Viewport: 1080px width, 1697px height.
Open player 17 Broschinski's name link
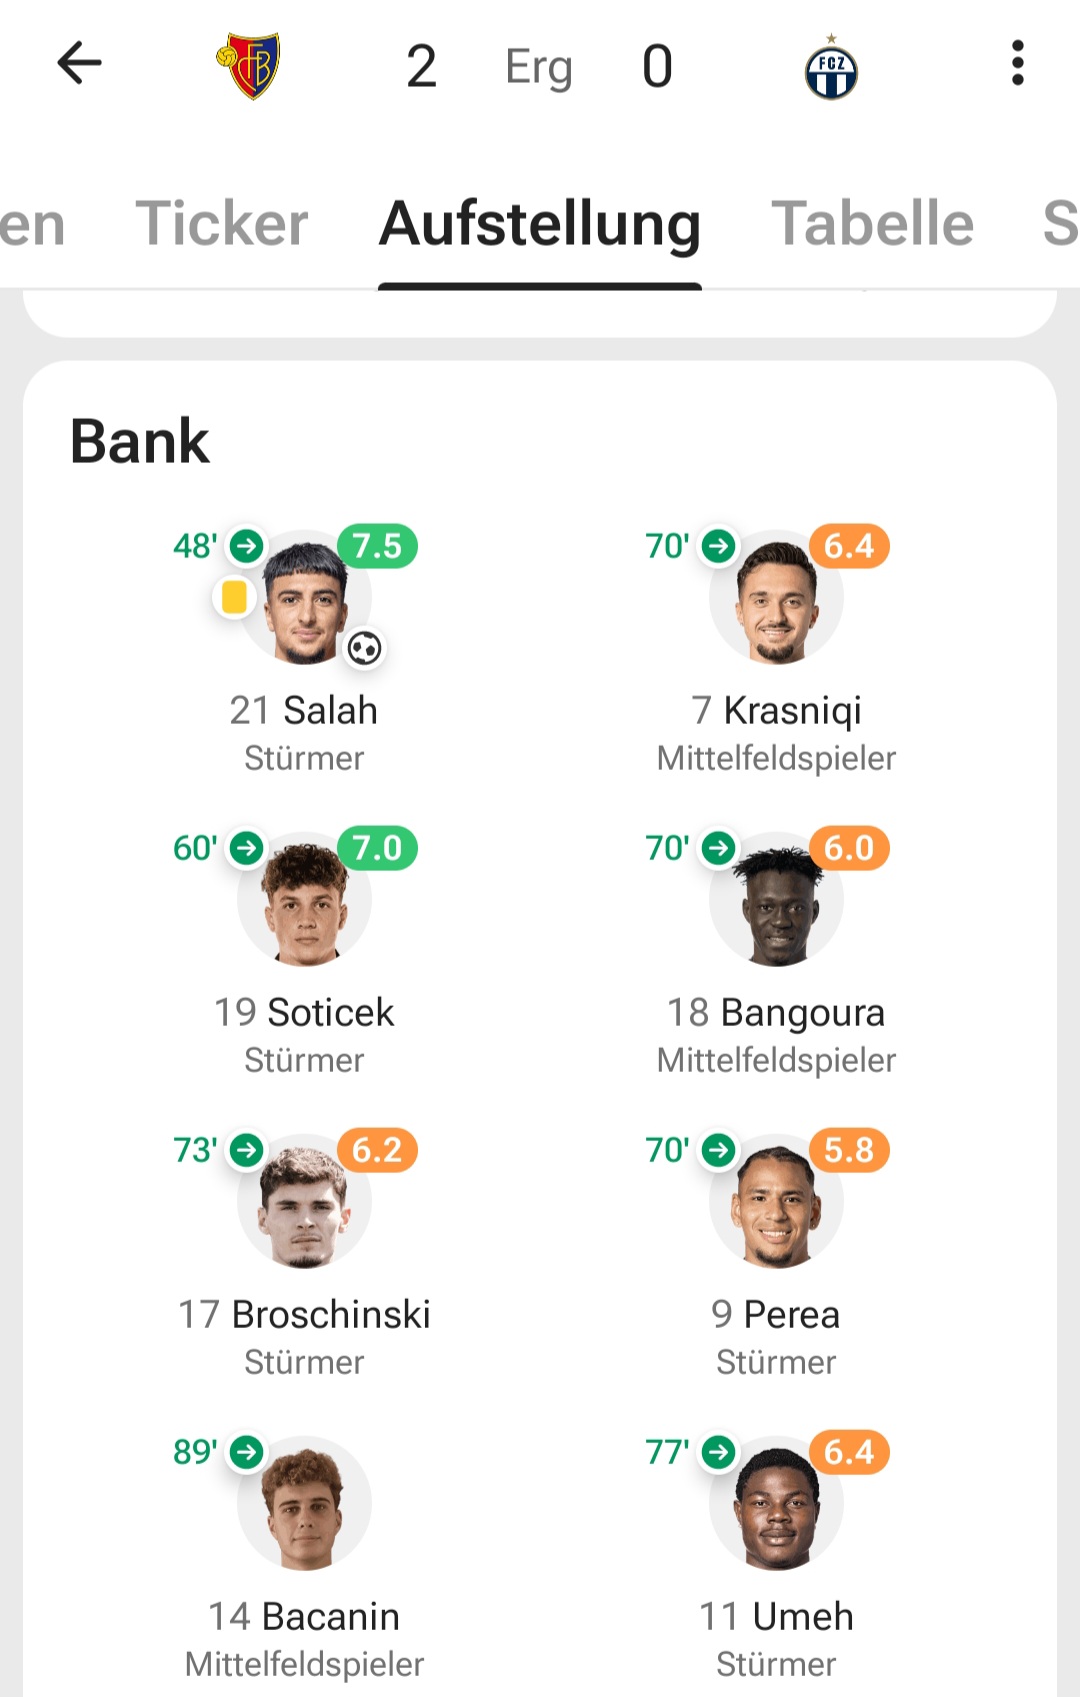pyautogui.click(x=304, y=1314)
